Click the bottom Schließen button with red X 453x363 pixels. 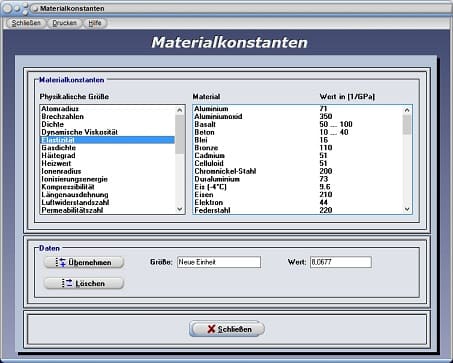tap(227, 329)
